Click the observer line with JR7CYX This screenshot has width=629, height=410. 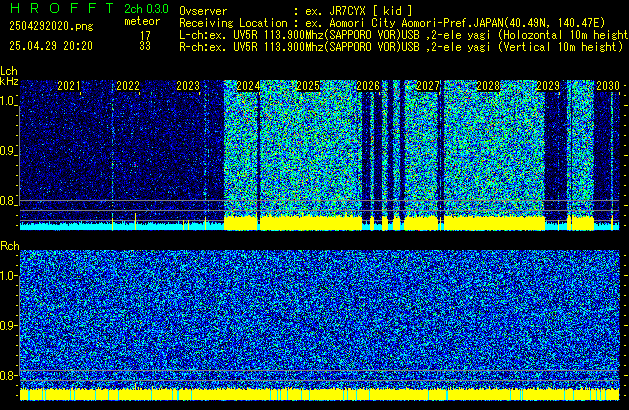[296, 11]
